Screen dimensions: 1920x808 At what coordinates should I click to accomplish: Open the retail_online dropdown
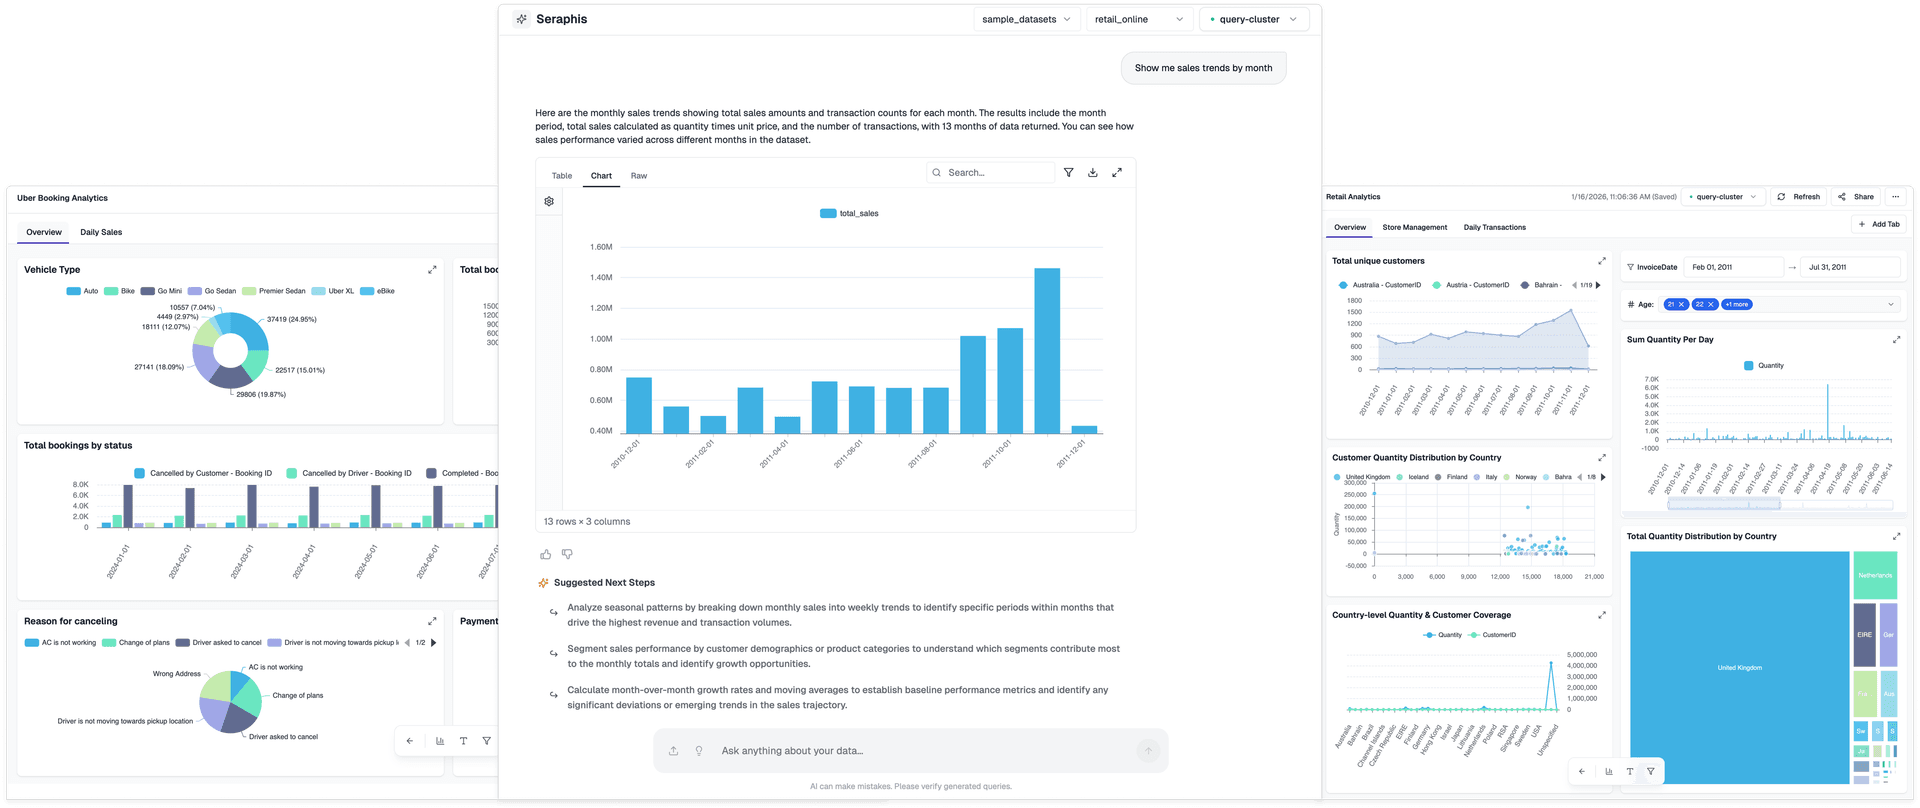1139,19
